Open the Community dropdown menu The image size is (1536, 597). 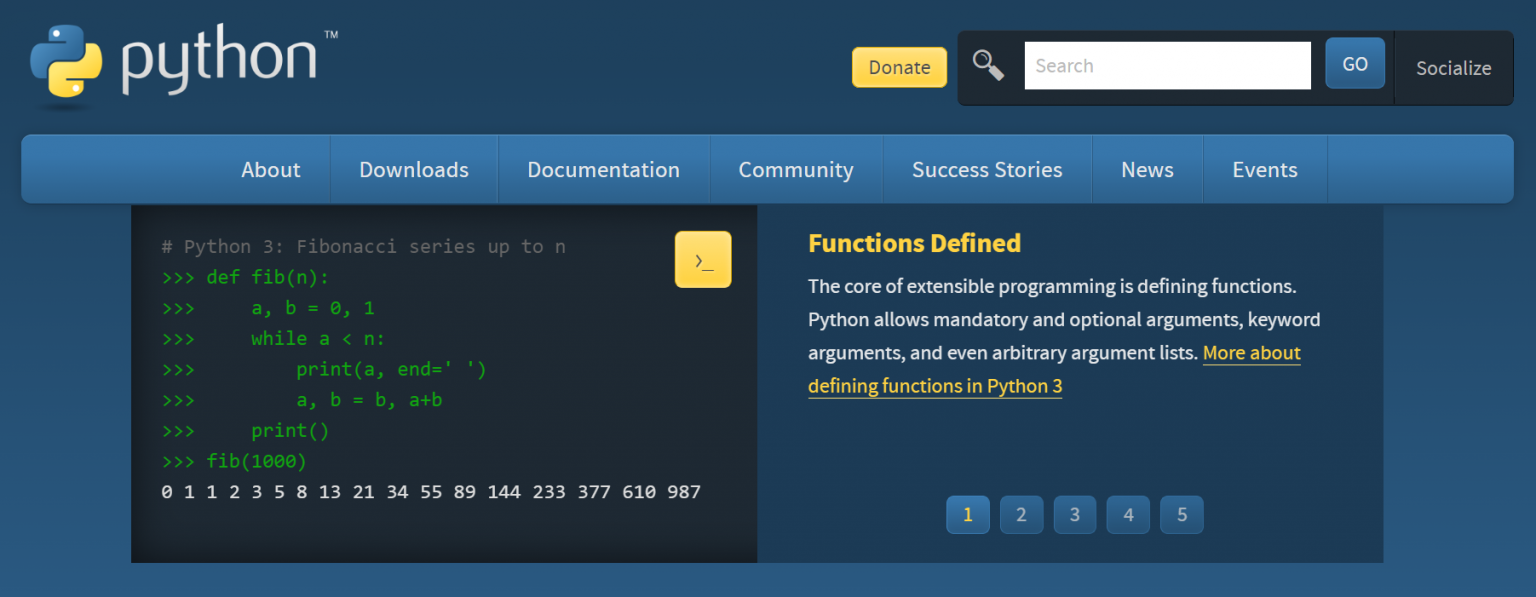pos(796,169)
